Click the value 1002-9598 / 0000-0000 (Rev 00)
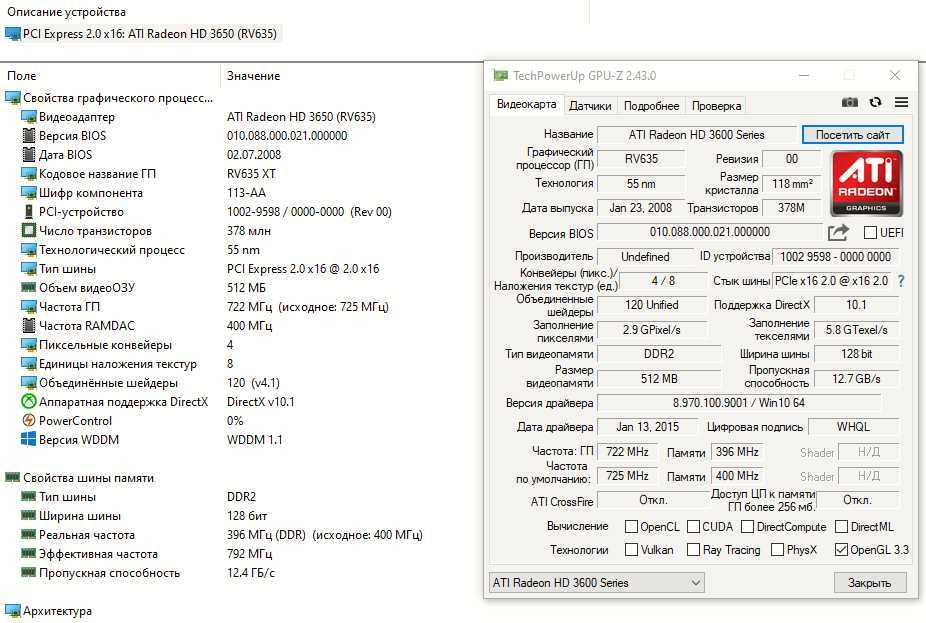Viewport: 926px width, 623px height. click(x=309, y=211)
